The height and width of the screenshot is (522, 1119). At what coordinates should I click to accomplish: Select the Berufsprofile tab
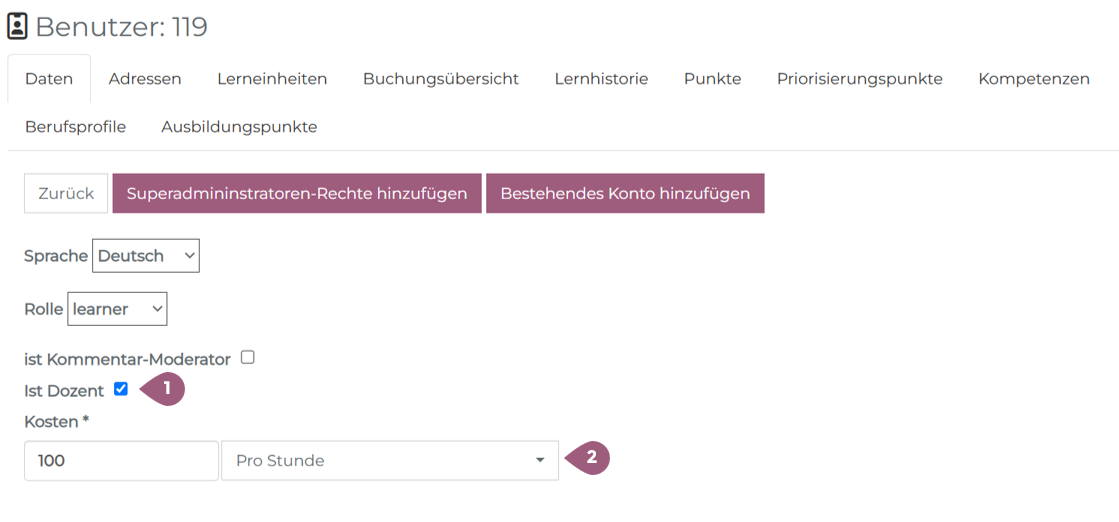[75, 127]
